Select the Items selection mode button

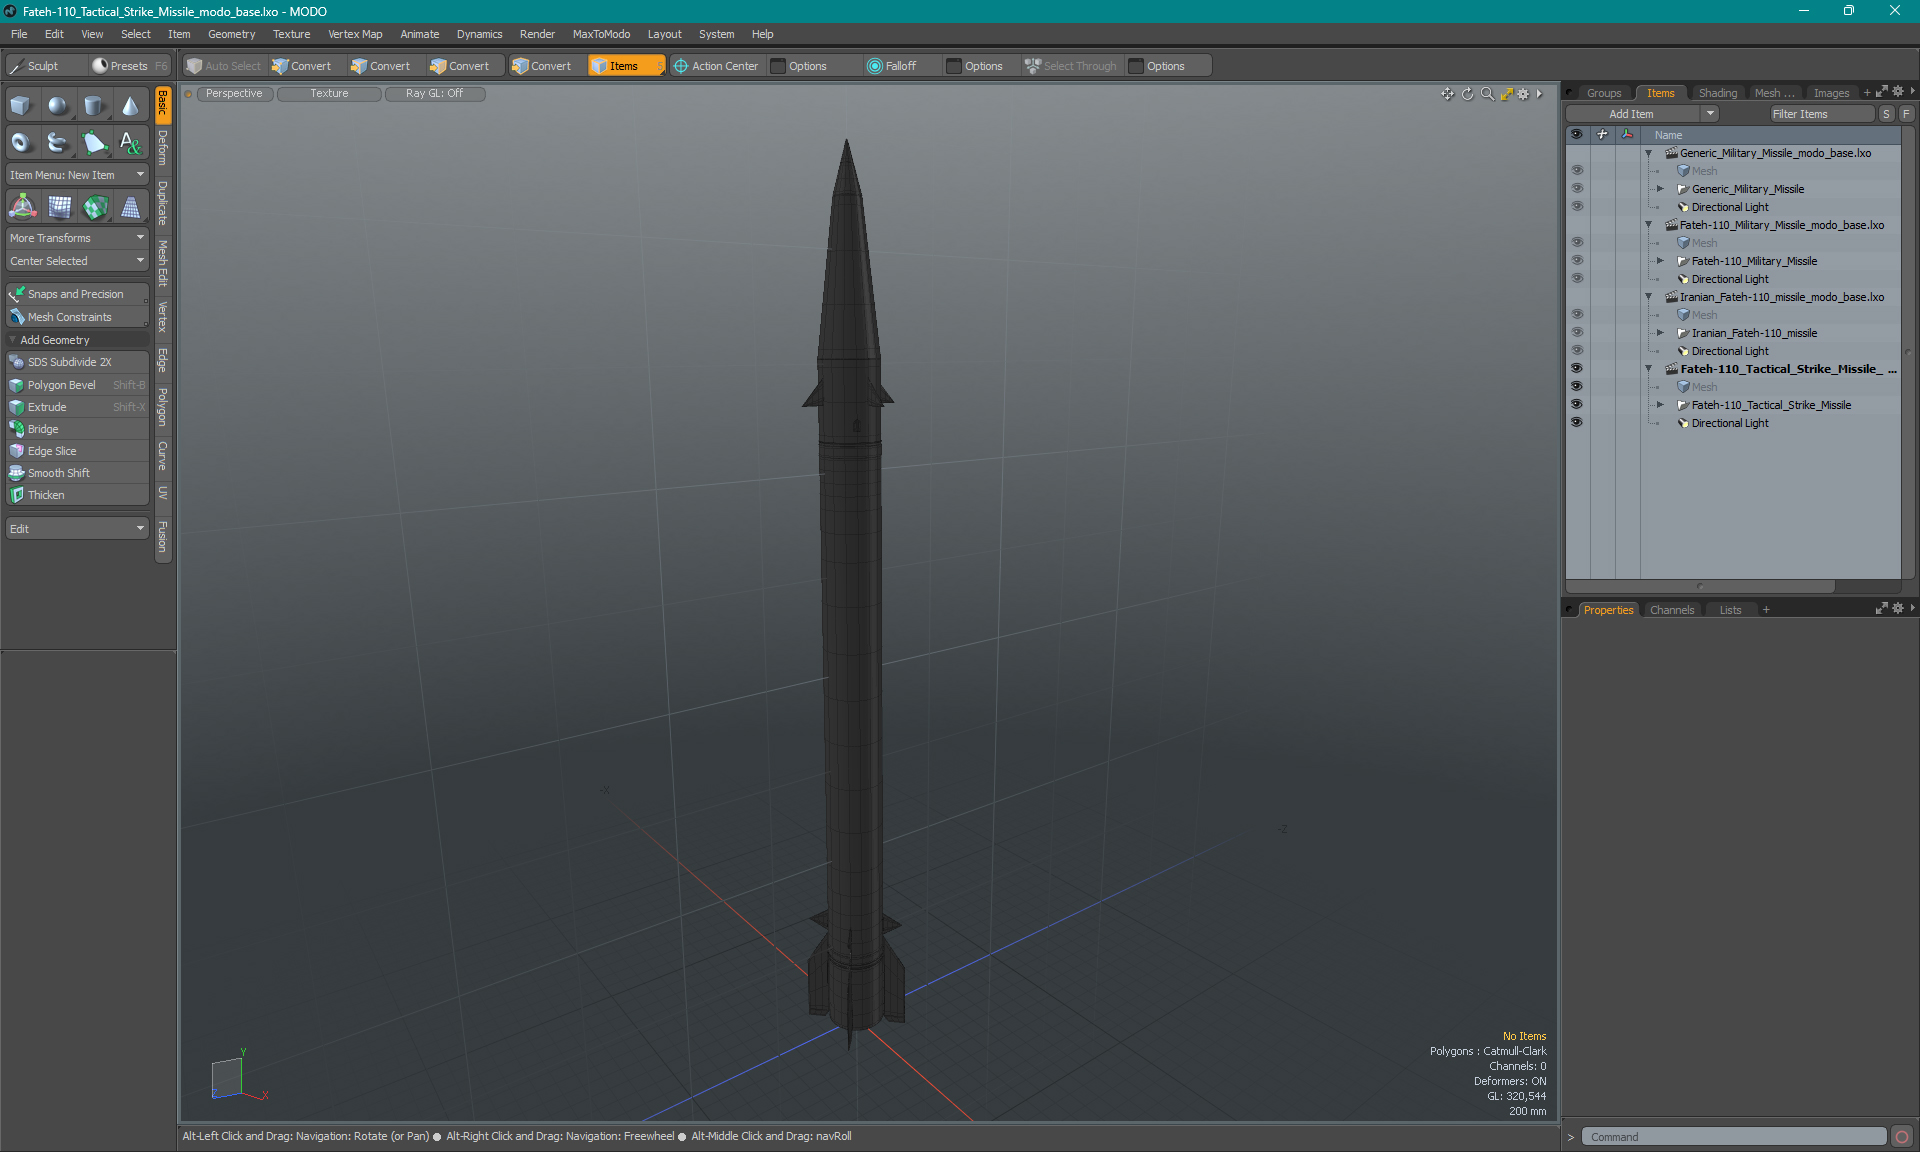625,66
